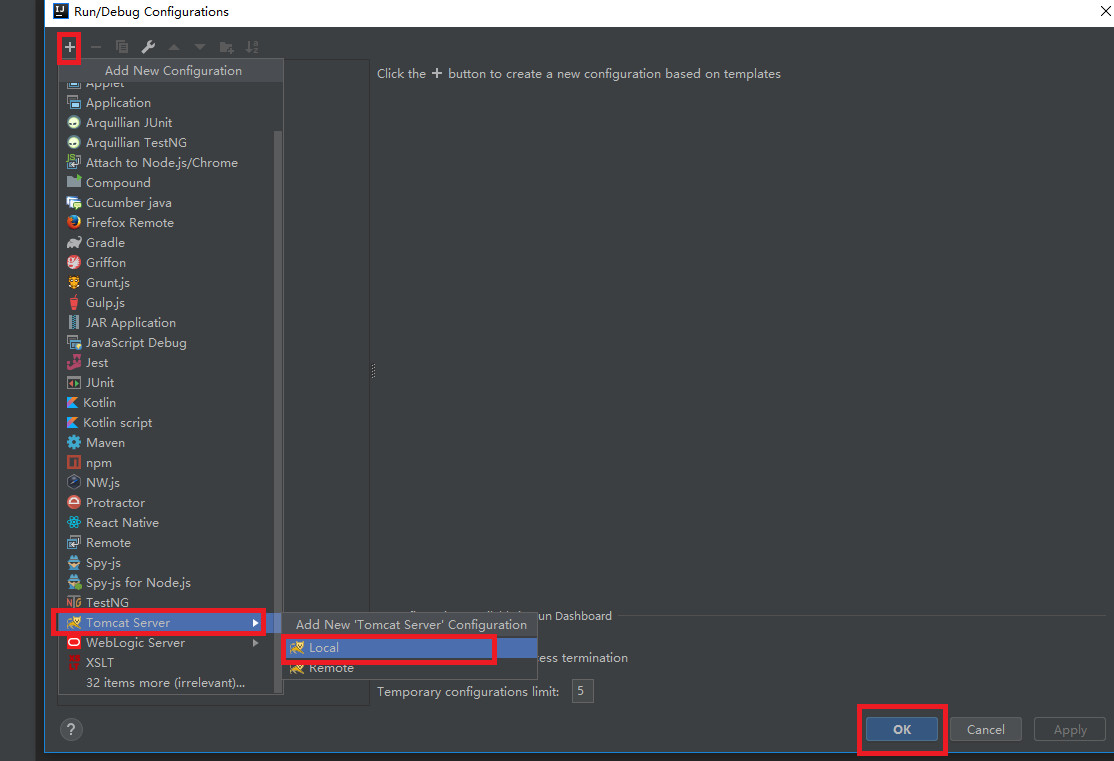Click the JAR Application icon
Image resolution: width=1114 pixels, height=761 pixels.
(74, 322)
